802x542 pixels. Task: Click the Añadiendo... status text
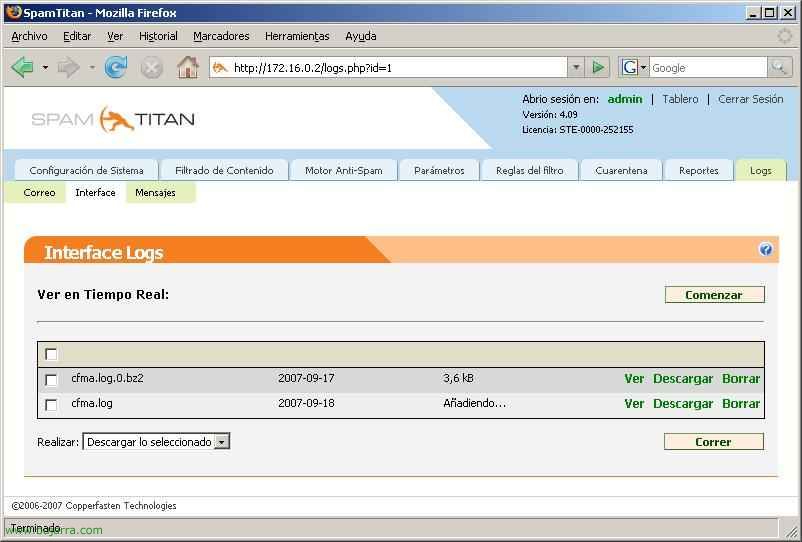(474, 403)
